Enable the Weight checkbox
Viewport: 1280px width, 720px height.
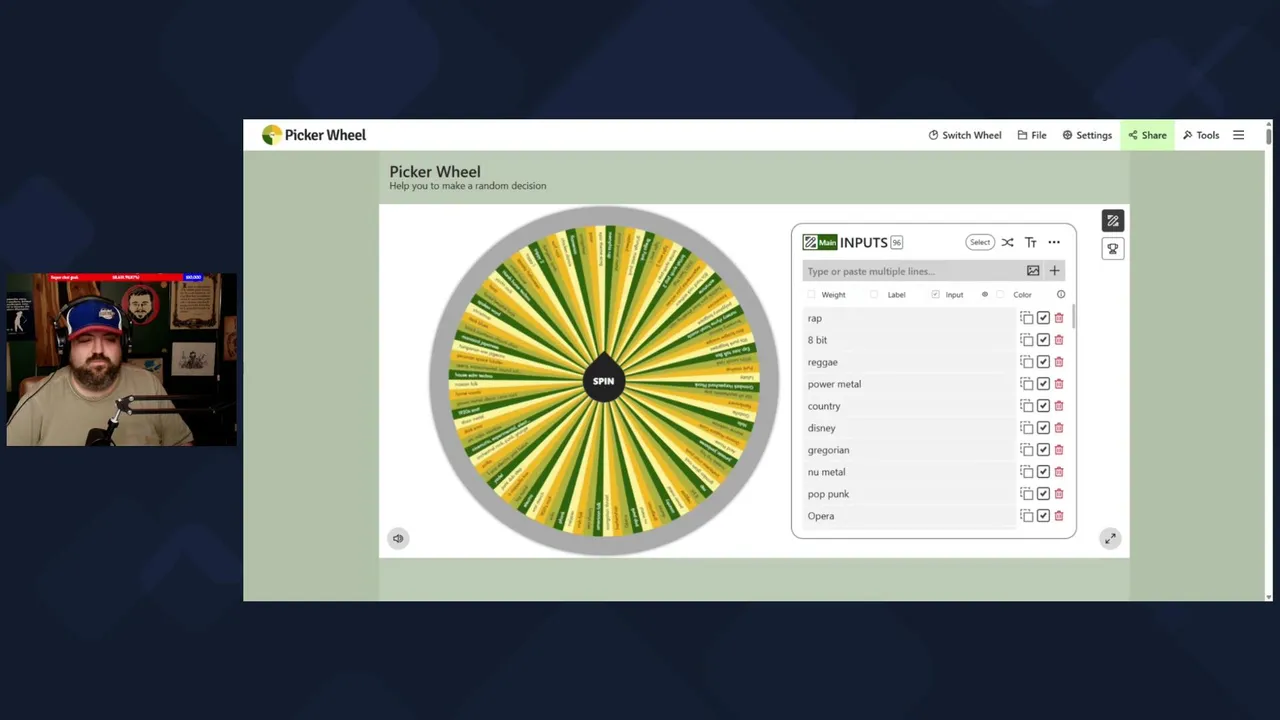point(811,295)
